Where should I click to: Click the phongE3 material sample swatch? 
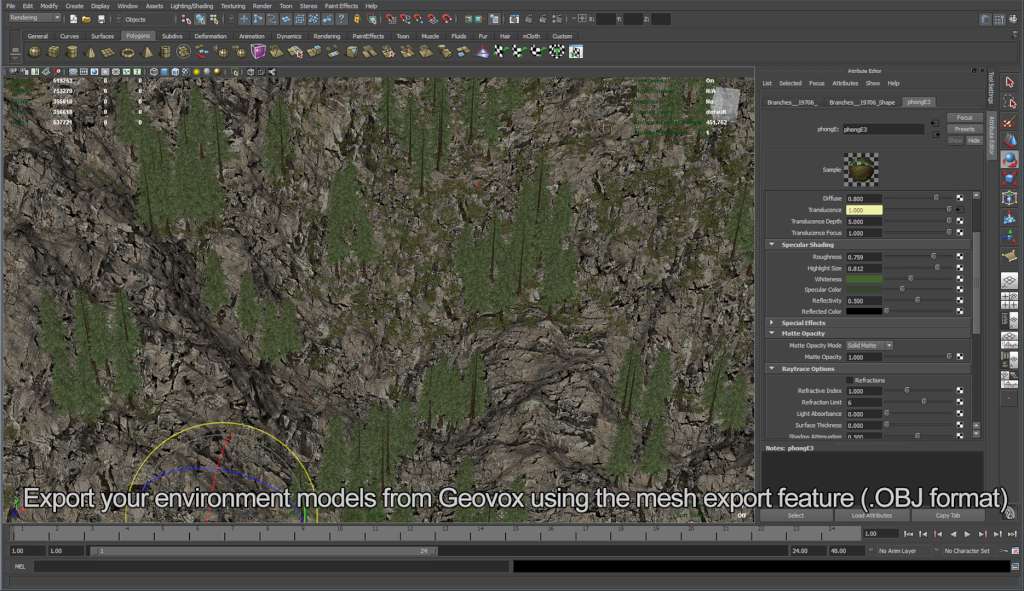click(x=860, y=168)
